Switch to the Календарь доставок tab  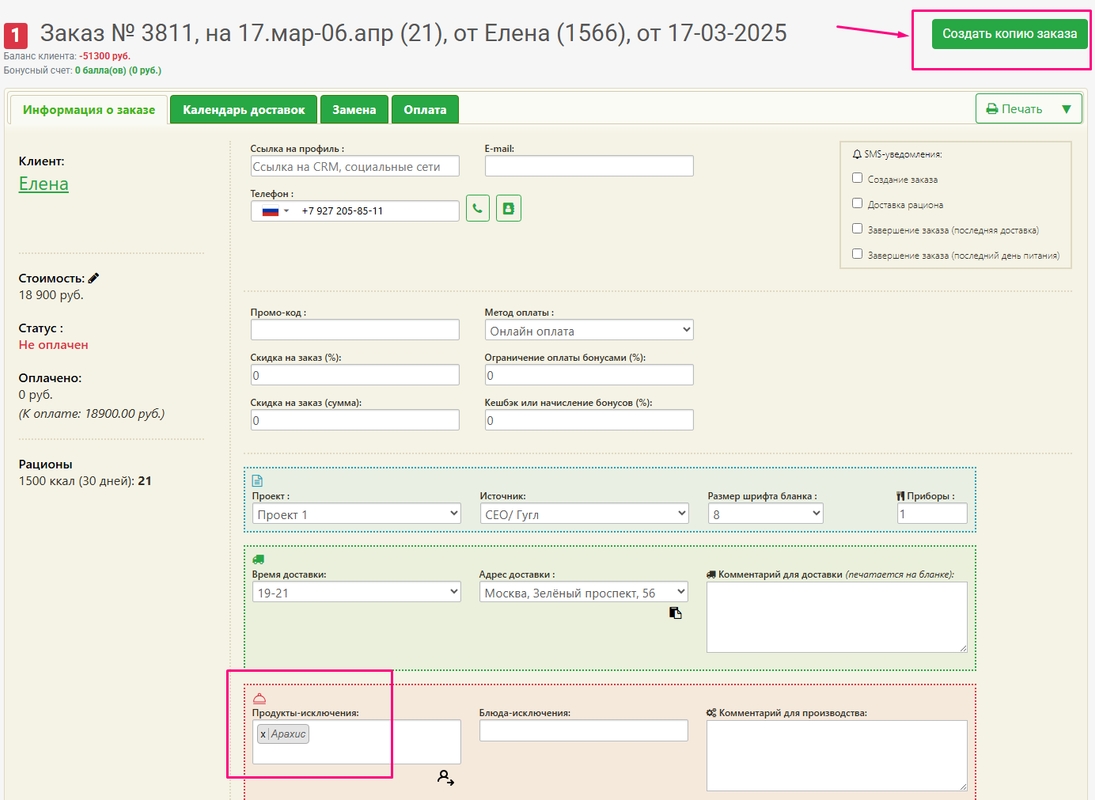[243, 109]
